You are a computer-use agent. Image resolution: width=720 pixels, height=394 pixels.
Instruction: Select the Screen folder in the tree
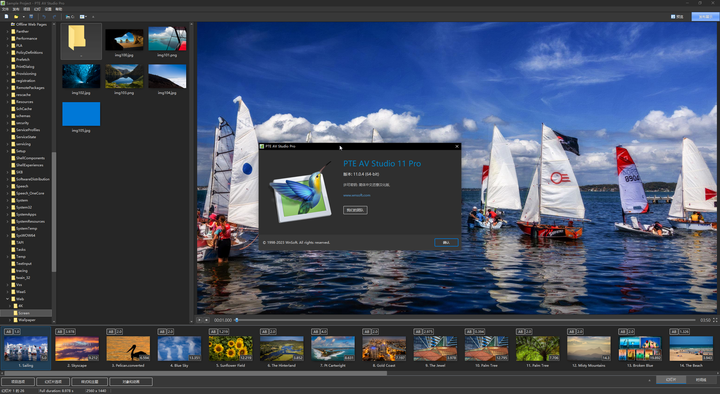(24, 313)
